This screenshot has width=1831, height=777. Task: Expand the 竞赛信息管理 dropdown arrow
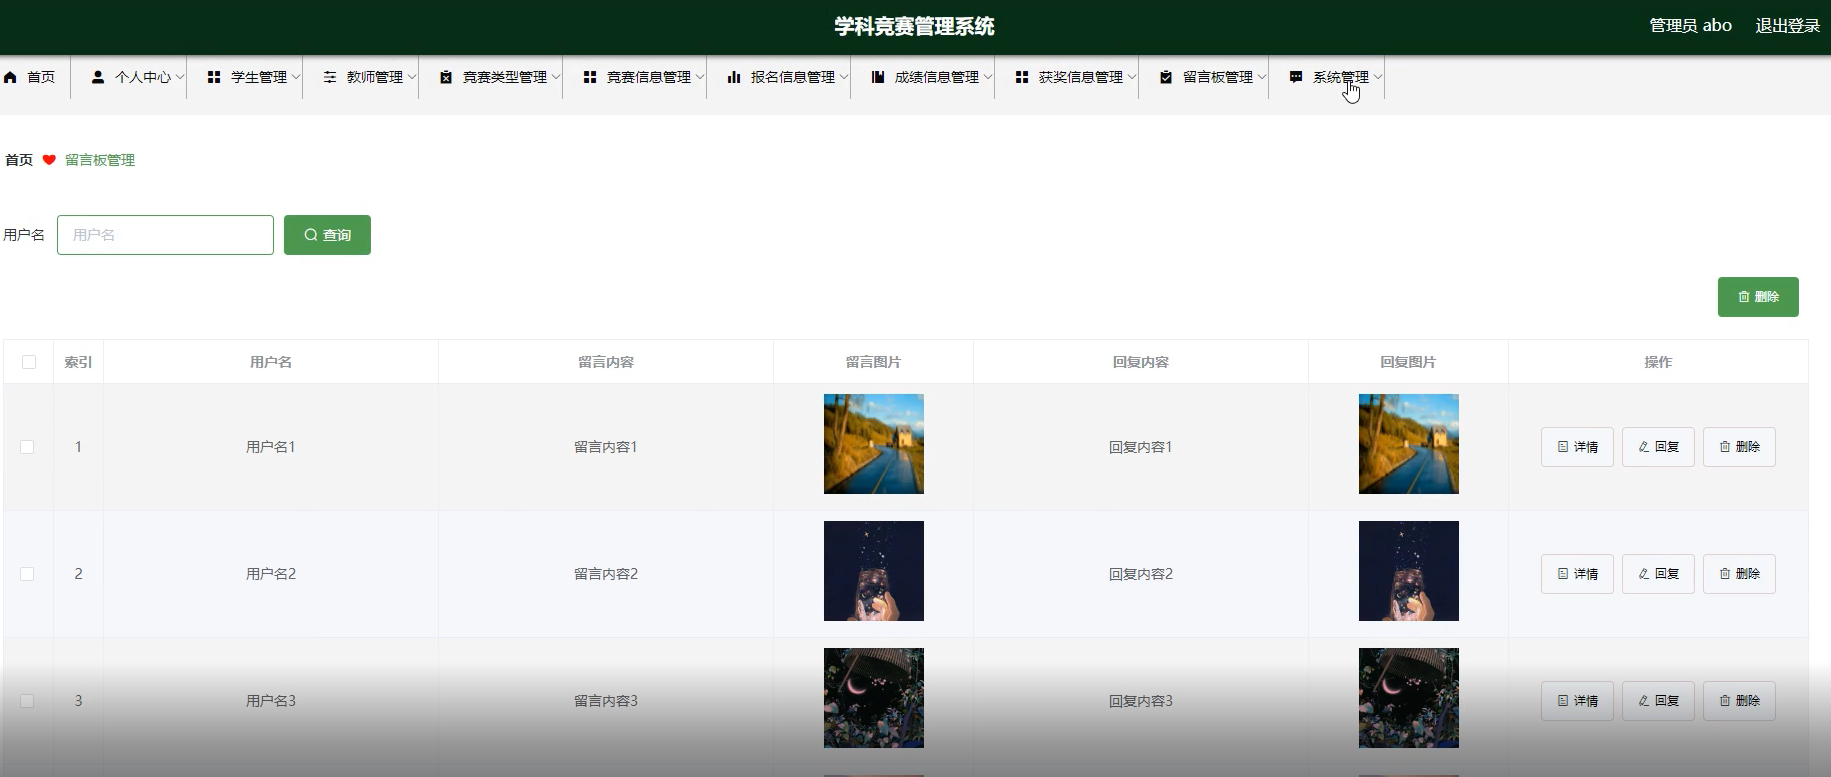[700, 77]
